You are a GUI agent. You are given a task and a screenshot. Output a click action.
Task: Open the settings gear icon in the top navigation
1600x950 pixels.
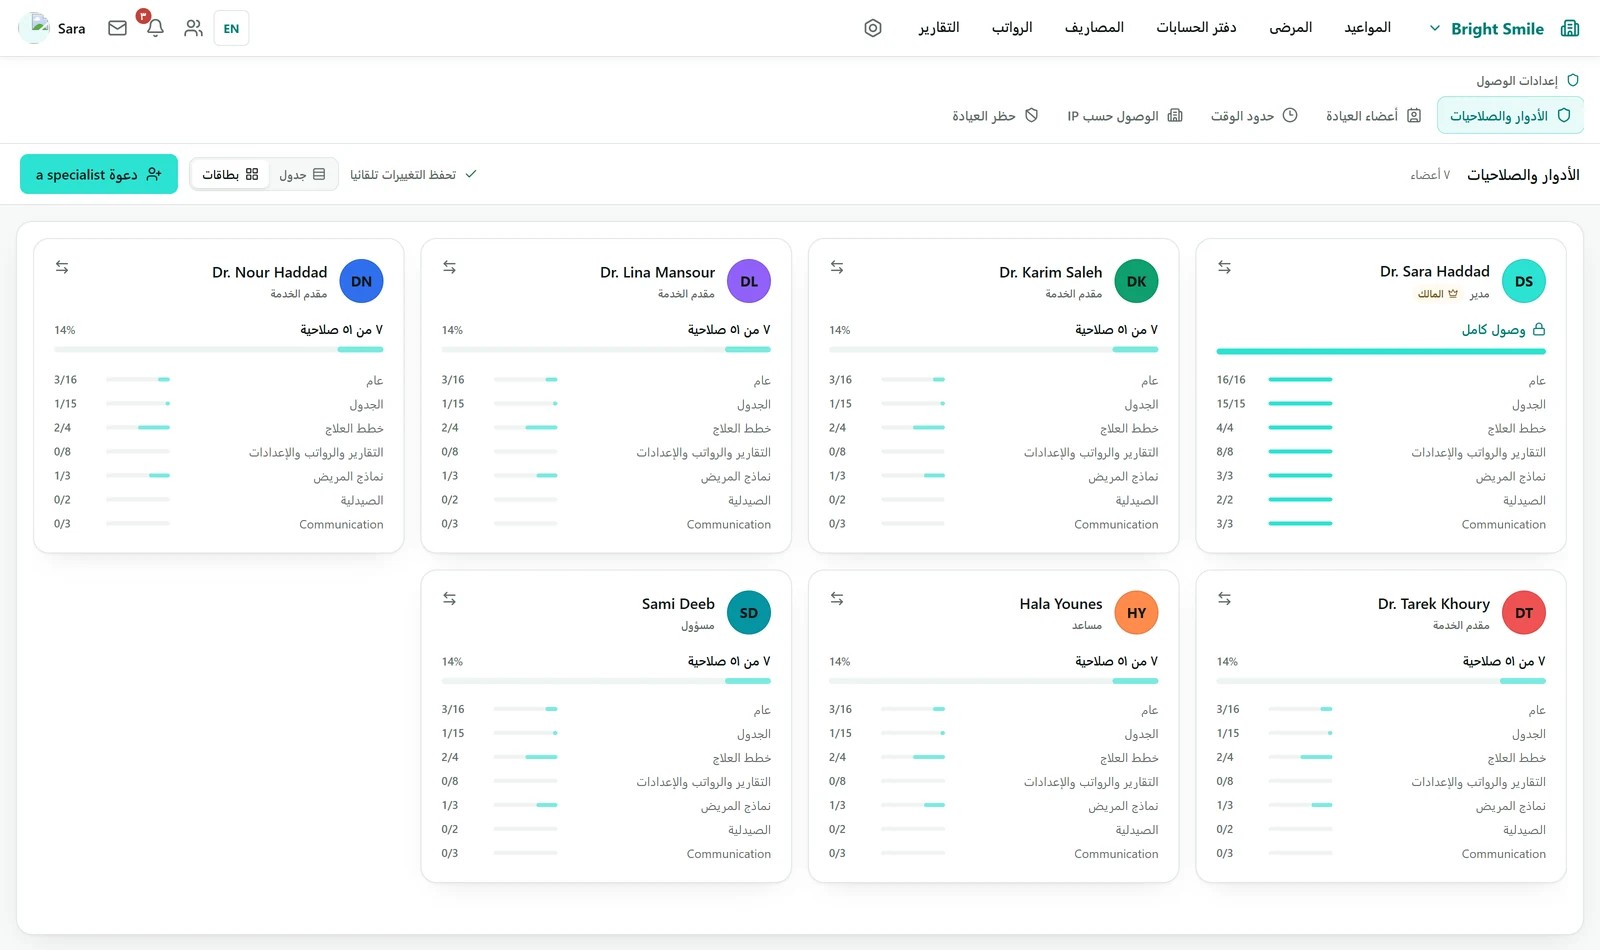pos(873,28)
